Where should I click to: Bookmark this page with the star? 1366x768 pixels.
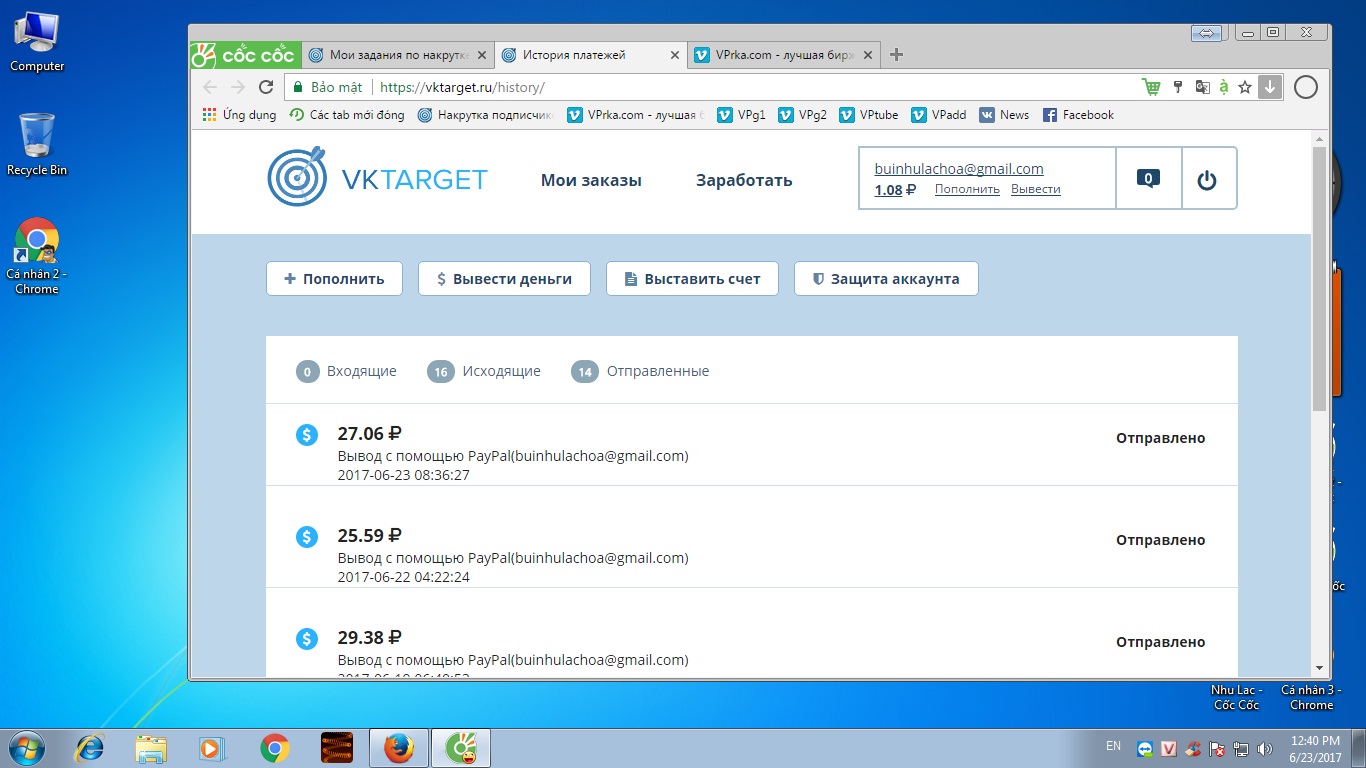(1245, 87)
